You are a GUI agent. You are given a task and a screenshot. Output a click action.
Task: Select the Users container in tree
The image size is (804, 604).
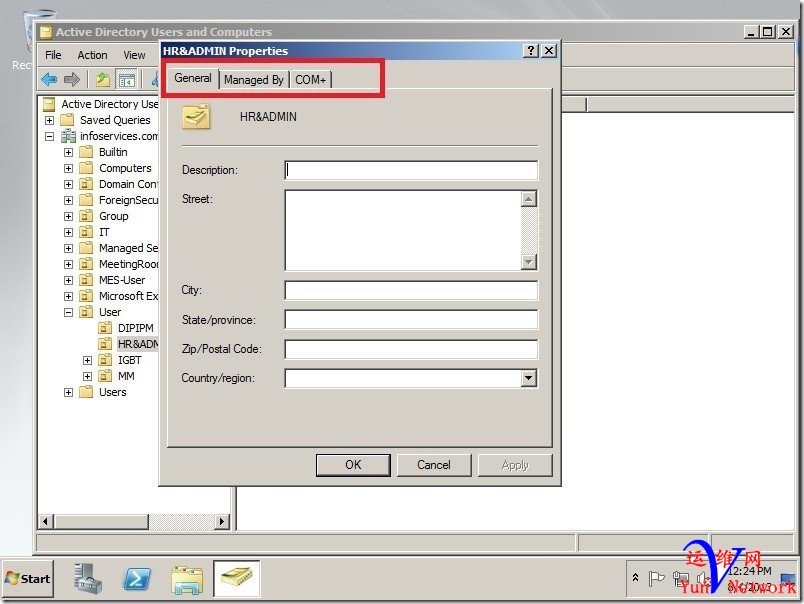pos(113,392)
